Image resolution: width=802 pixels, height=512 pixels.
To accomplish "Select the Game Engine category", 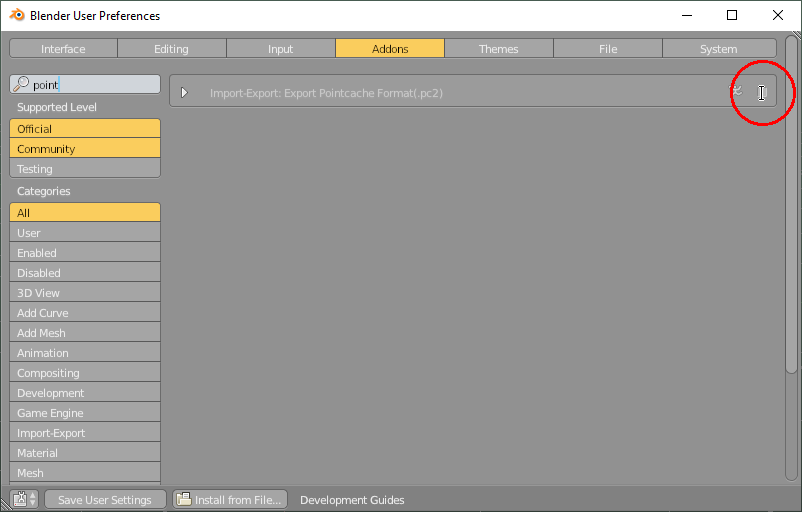I will tap(85, 412).
